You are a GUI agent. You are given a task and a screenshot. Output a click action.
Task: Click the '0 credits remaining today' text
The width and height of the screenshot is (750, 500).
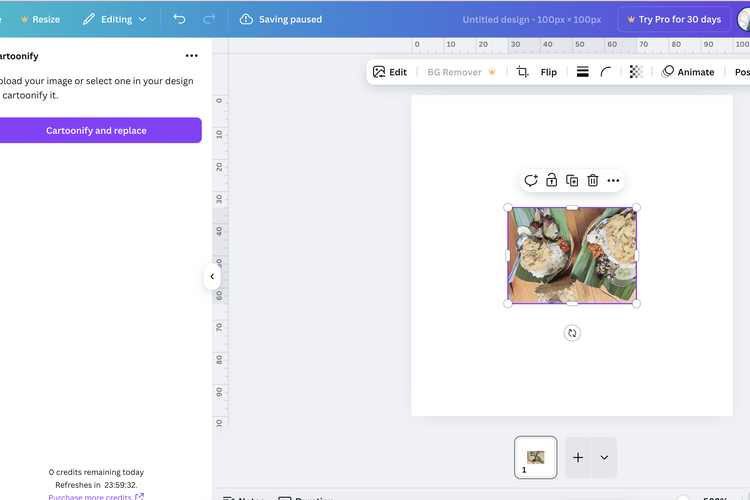pos(96,472)
